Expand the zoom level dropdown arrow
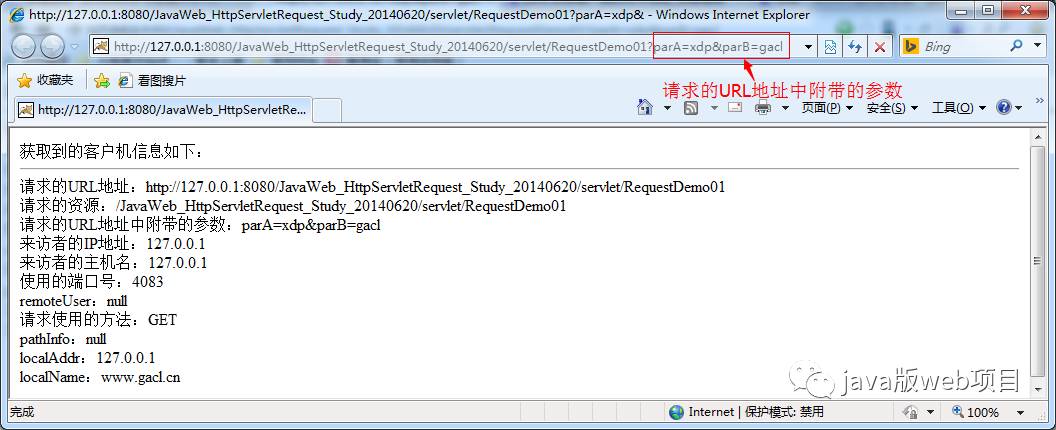 pyautogui.click(x=1020, y=412)
